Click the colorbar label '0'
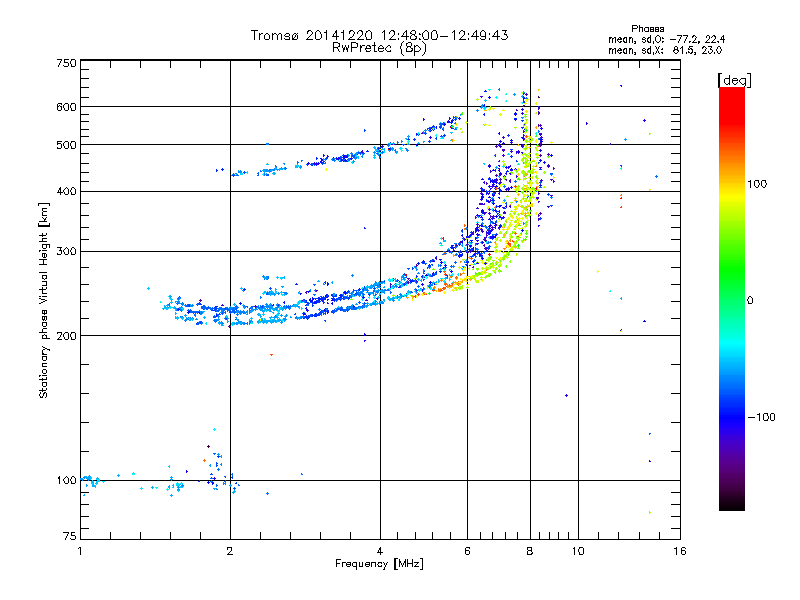 click(750, 301)
